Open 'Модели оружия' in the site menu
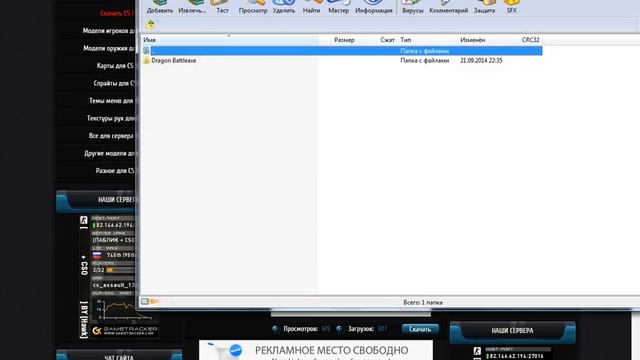 pos(109,48)
